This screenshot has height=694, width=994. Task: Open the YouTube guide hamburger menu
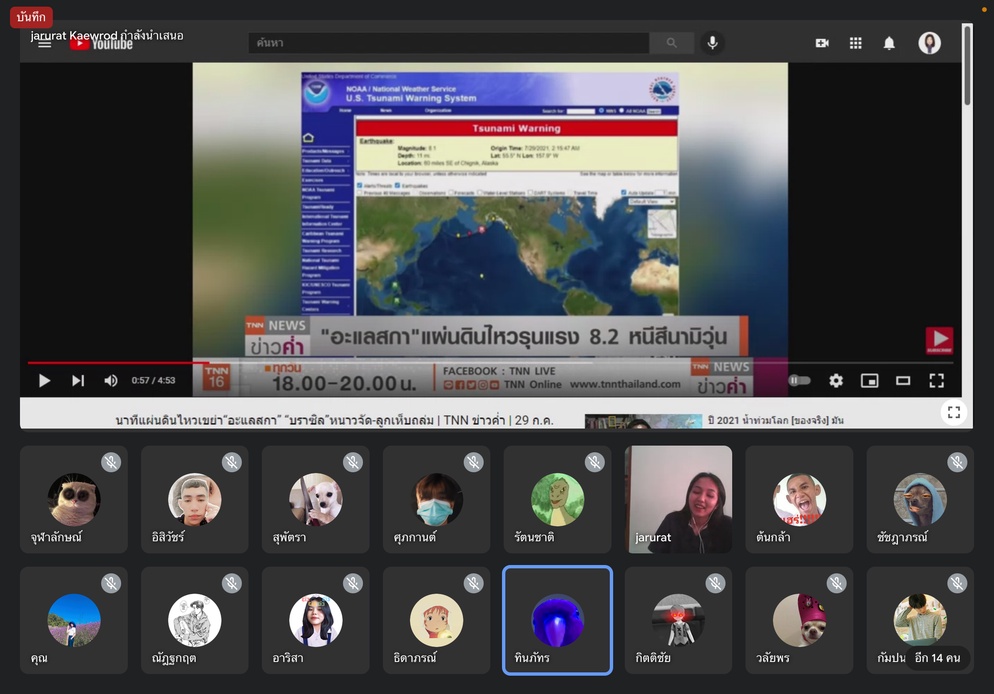44,44
